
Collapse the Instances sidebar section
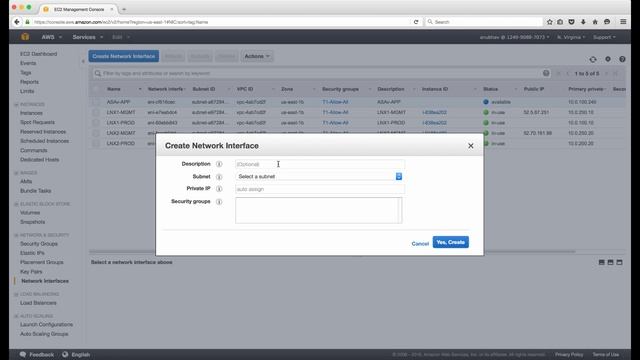(x=16, y=104)
